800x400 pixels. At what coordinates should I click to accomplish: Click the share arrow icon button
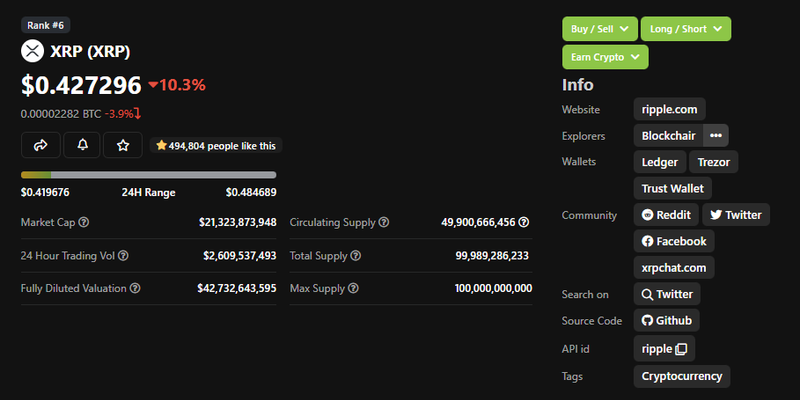coord(41,145)
